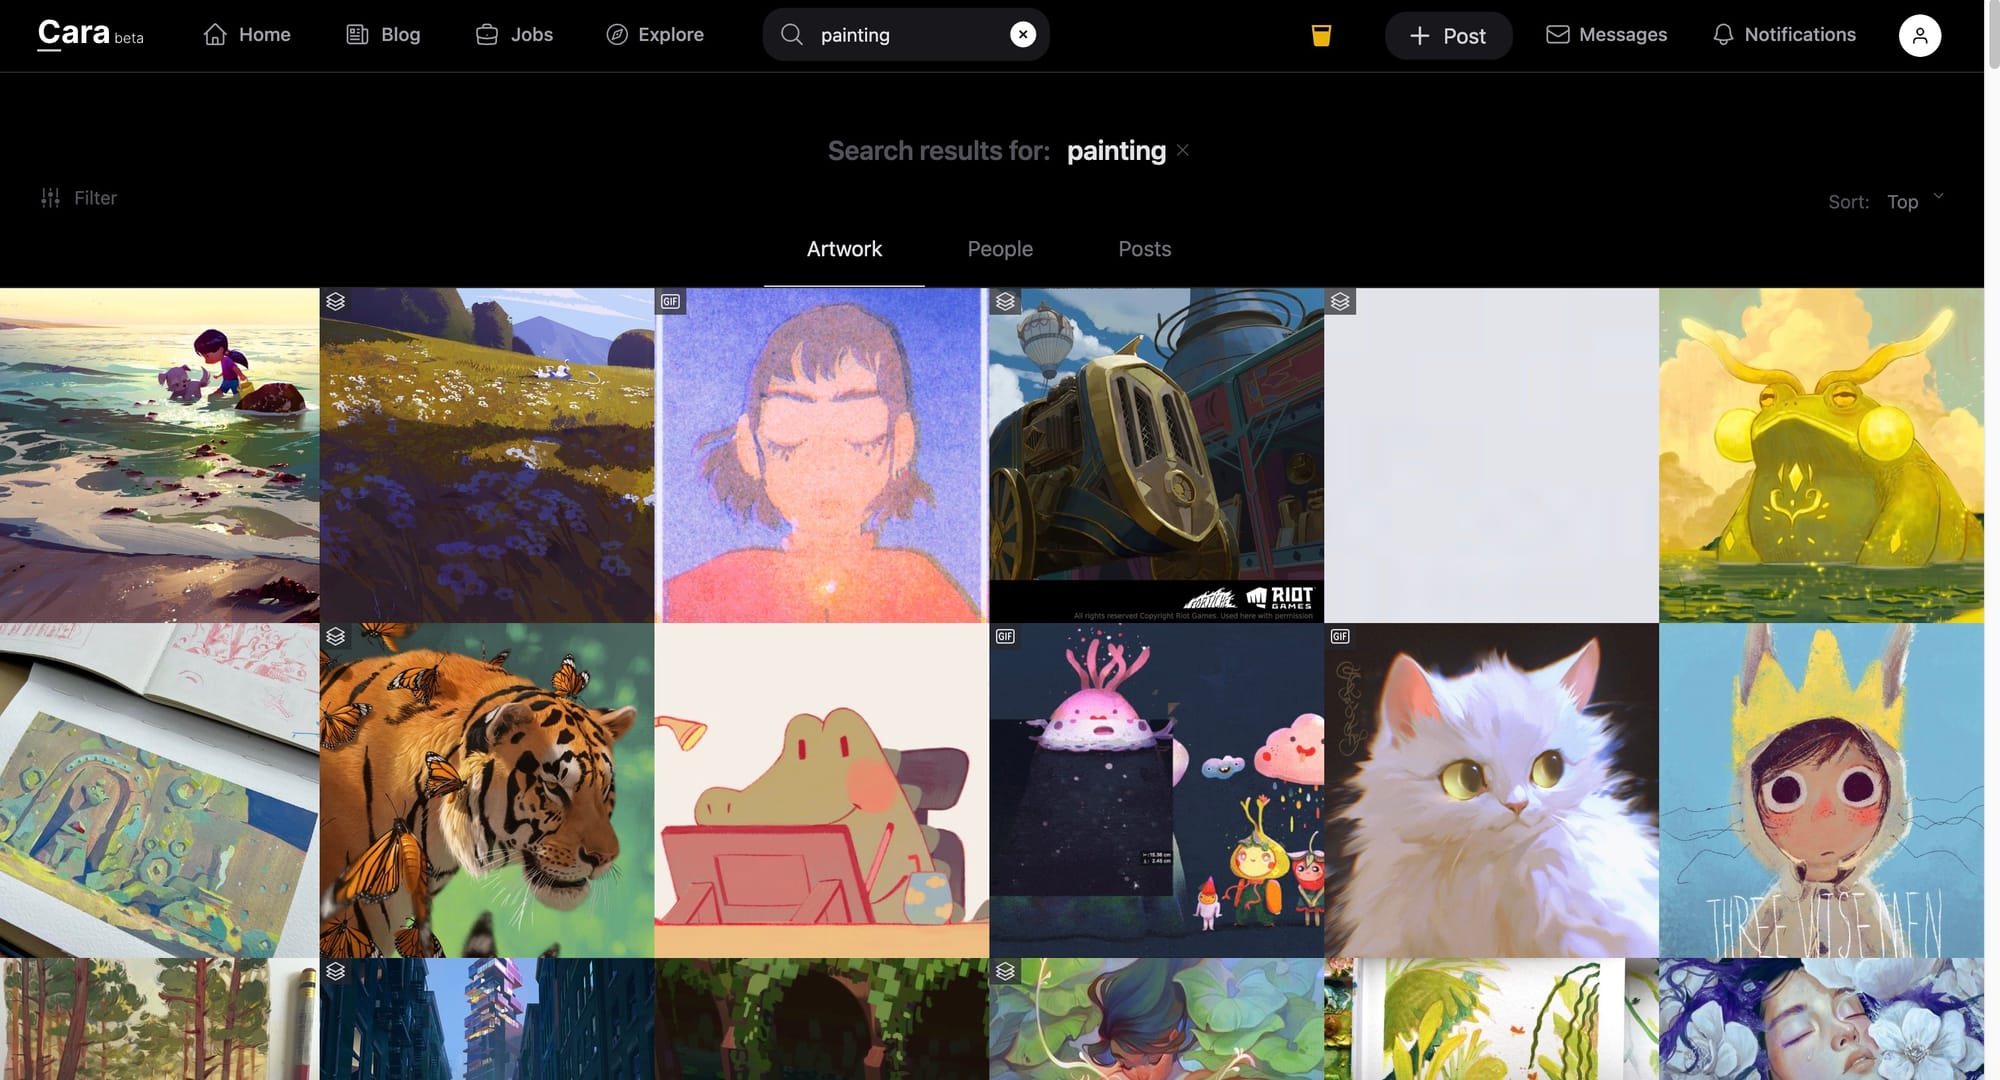Go to Home in navigation
Viewport: 2000px width, 1080px height.
[x=247, y=35]
